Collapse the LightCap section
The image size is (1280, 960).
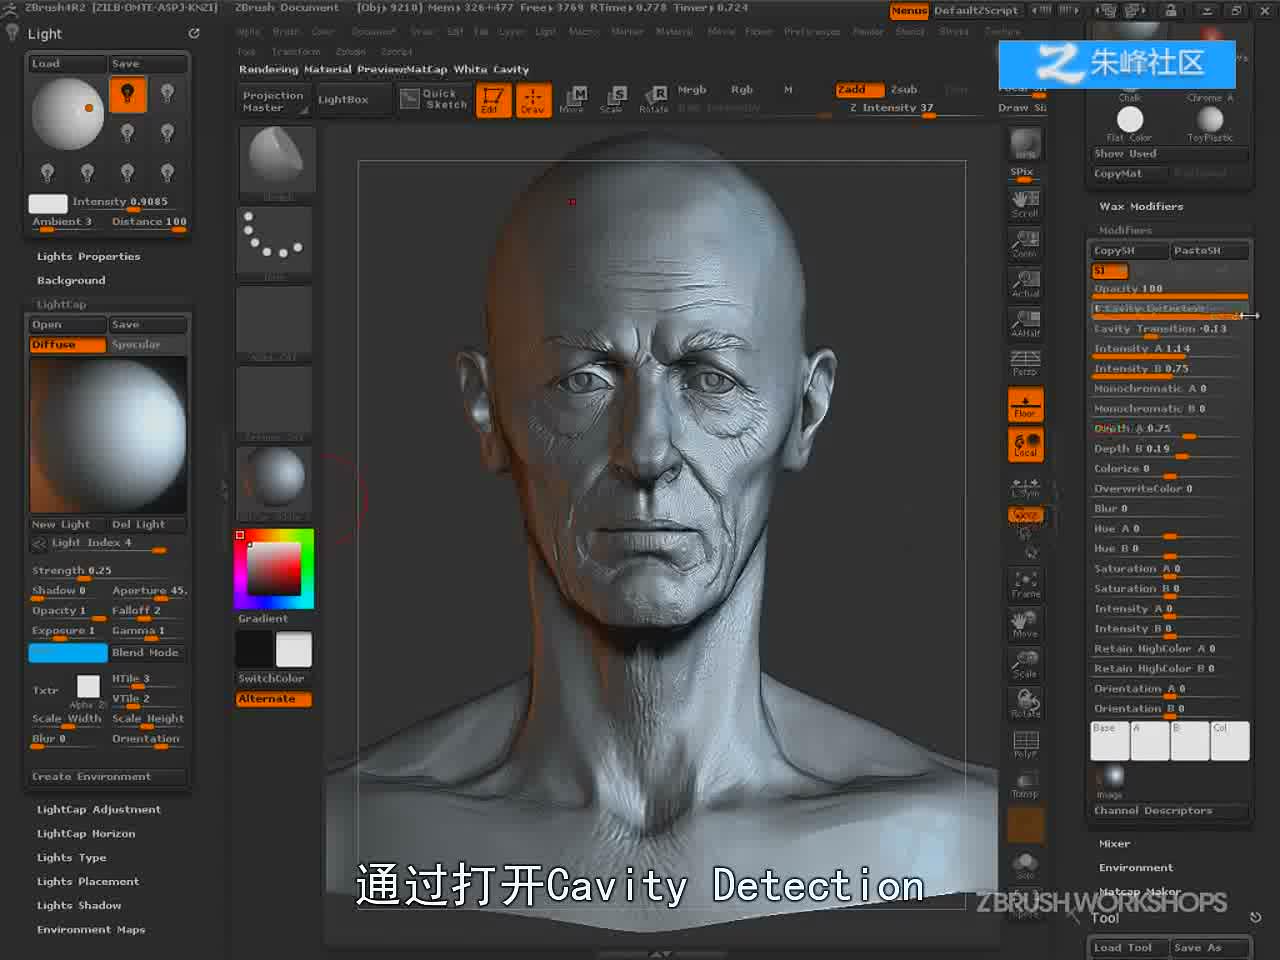(61, 304)
